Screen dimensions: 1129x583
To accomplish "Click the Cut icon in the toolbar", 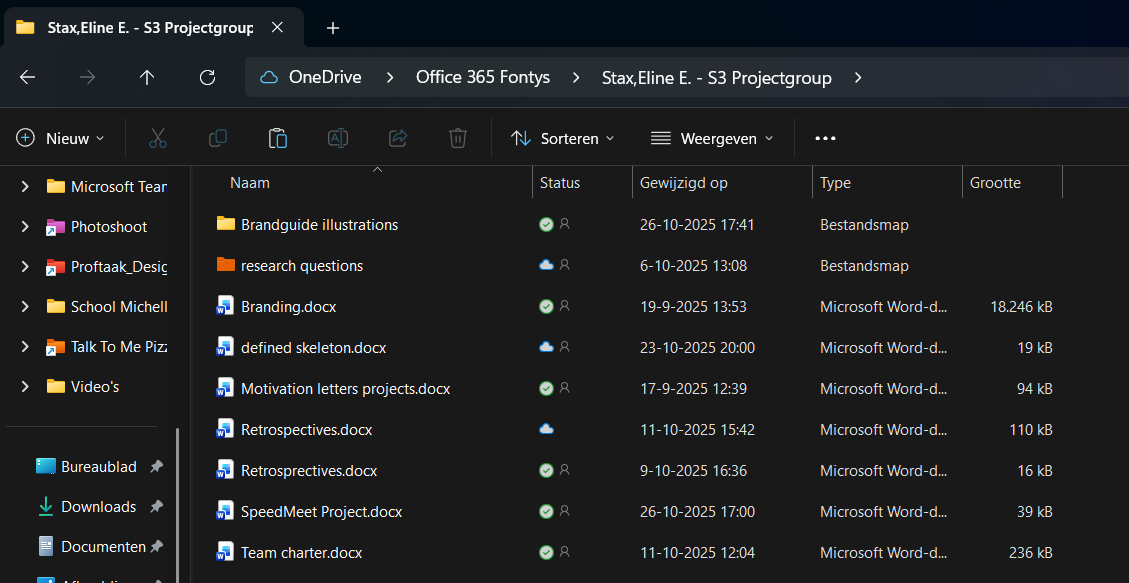I will point(158,138).
